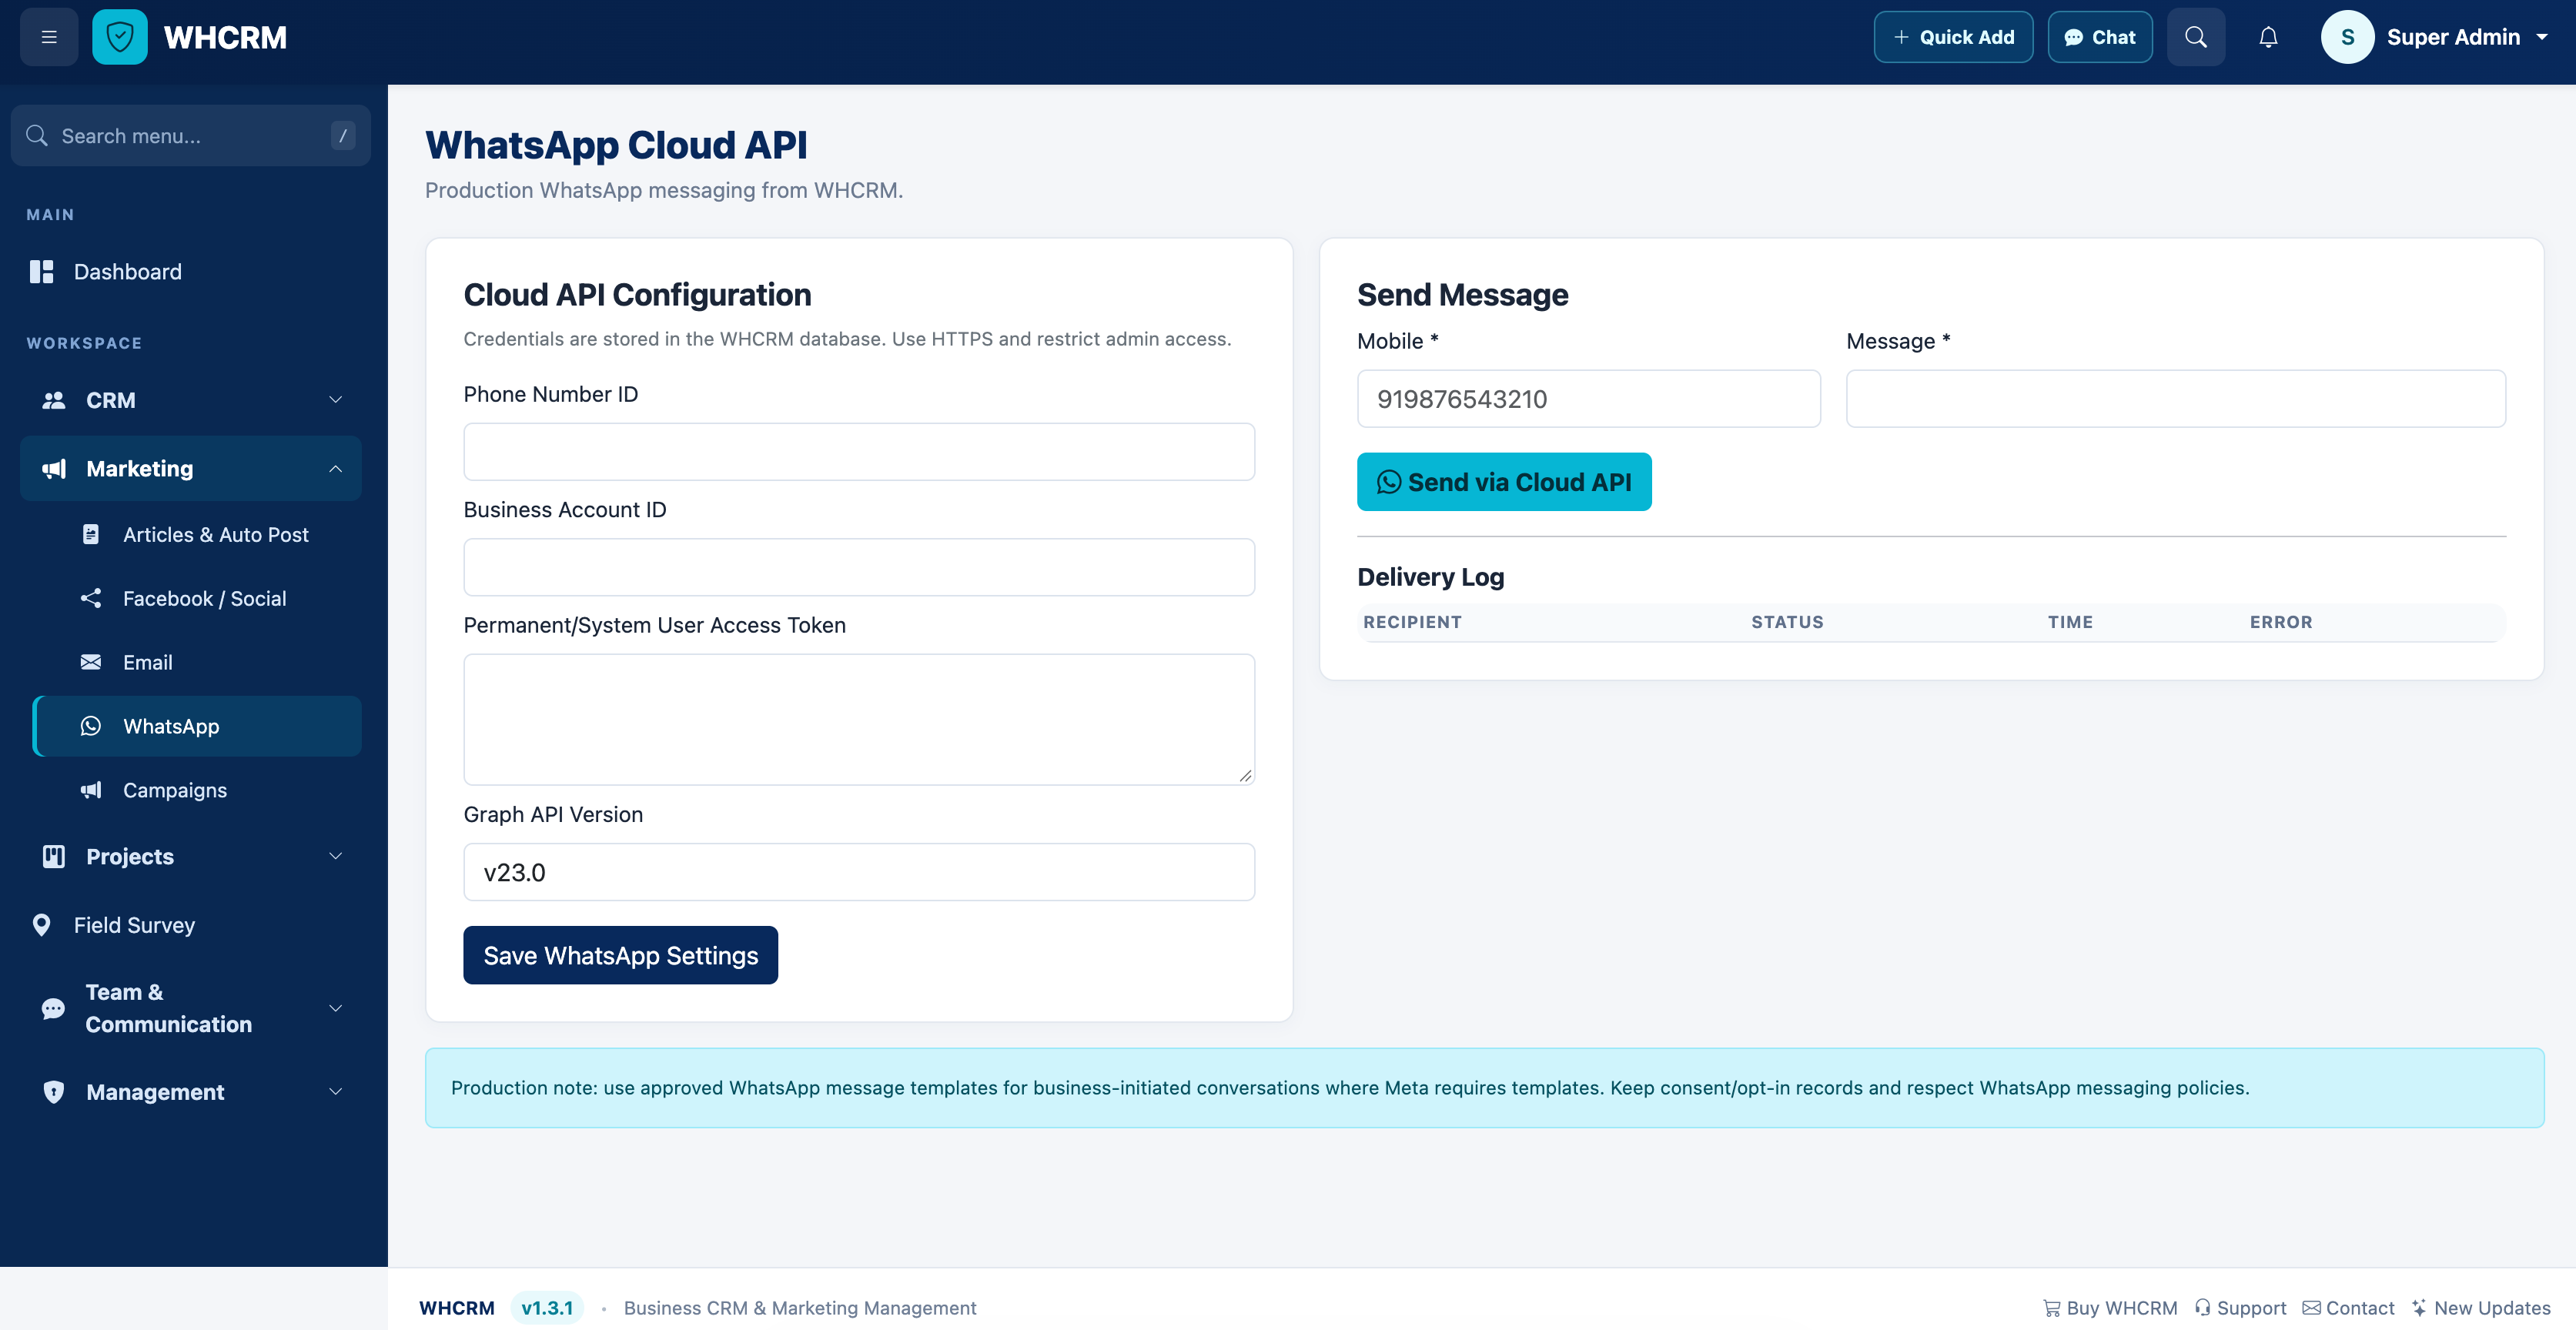
Task: Grab the Access Token textarea resize handle
Action: point(1245,775)
